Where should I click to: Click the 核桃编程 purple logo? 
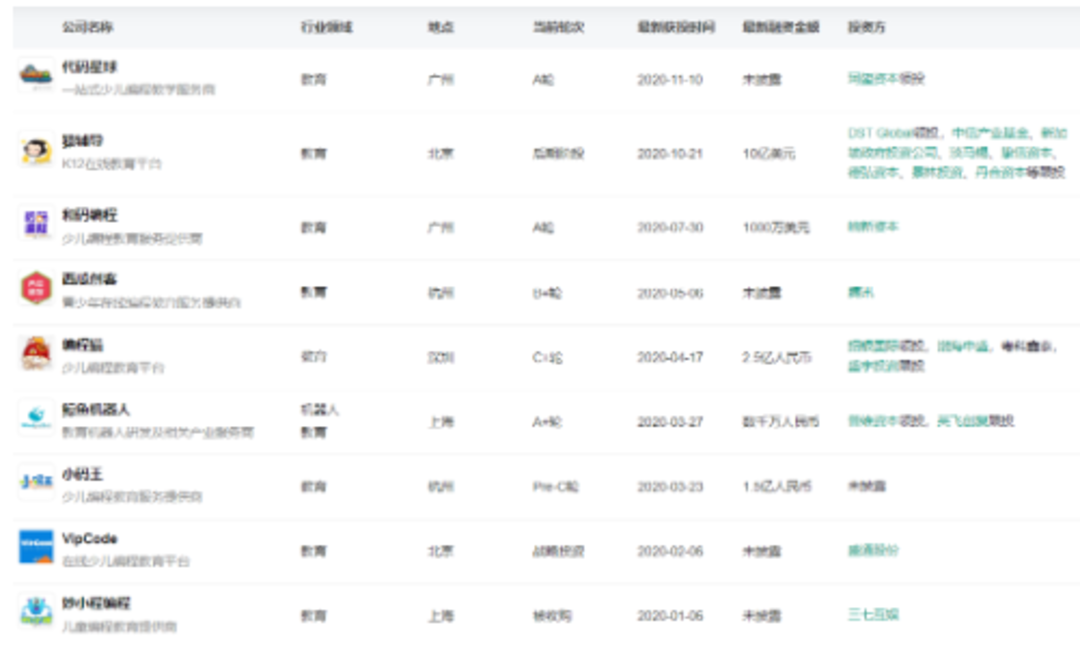[36, 223]
